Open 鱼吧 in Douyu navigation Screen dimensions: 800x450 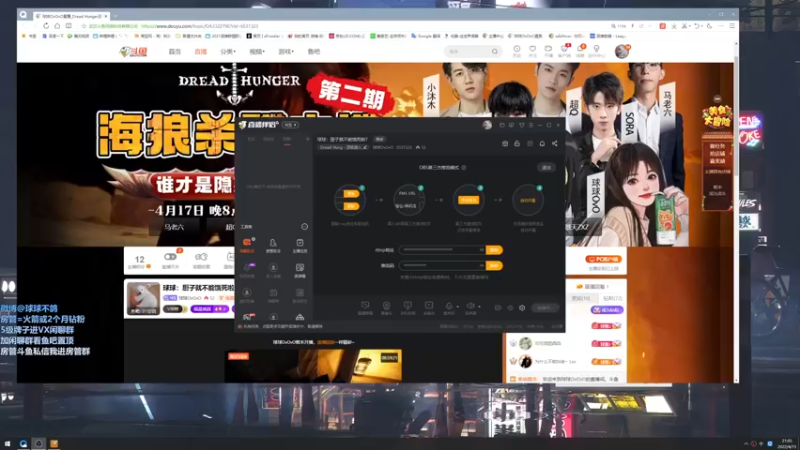click(x=314, y=52)
